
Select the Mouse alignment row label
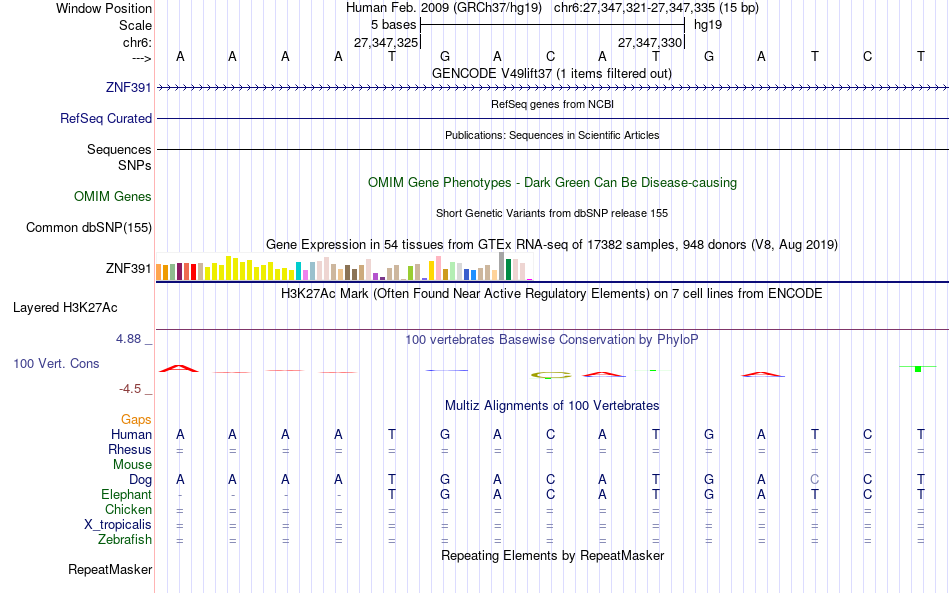coord(132,465)
